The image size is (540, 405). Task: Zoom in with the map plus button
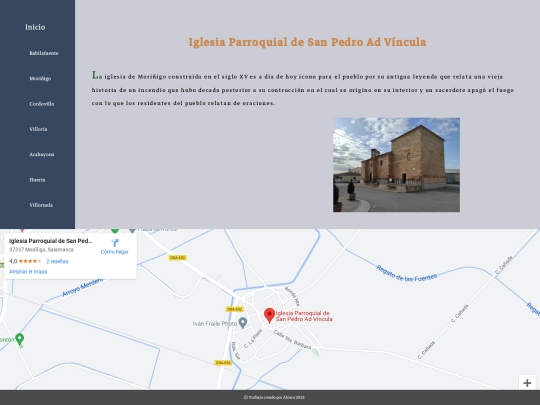(x=527, y=383)
